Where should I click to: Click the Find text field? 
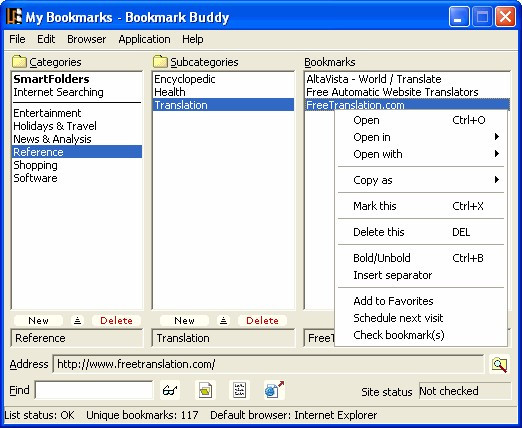coord(94,390)
